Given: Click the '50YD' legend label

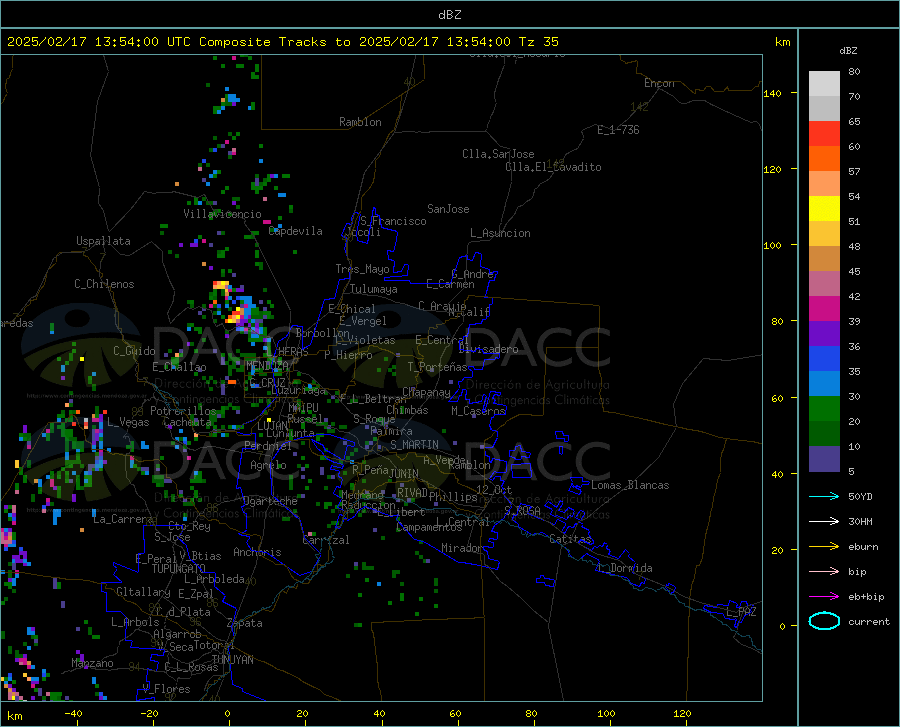Looking at the screenshot, I should (860, 496).
